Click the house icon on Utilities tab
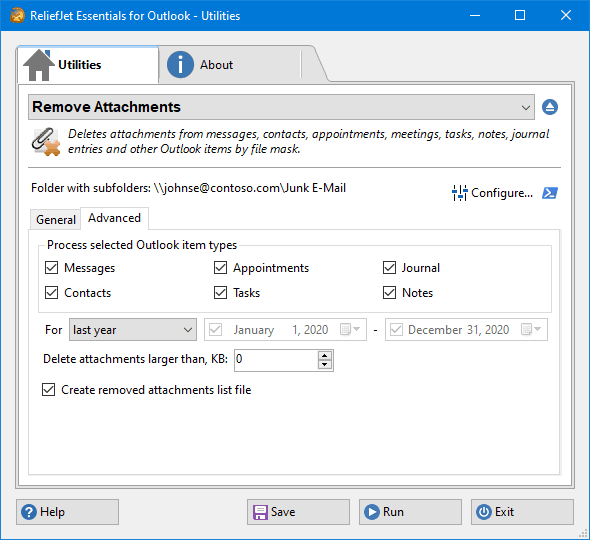 38,65
